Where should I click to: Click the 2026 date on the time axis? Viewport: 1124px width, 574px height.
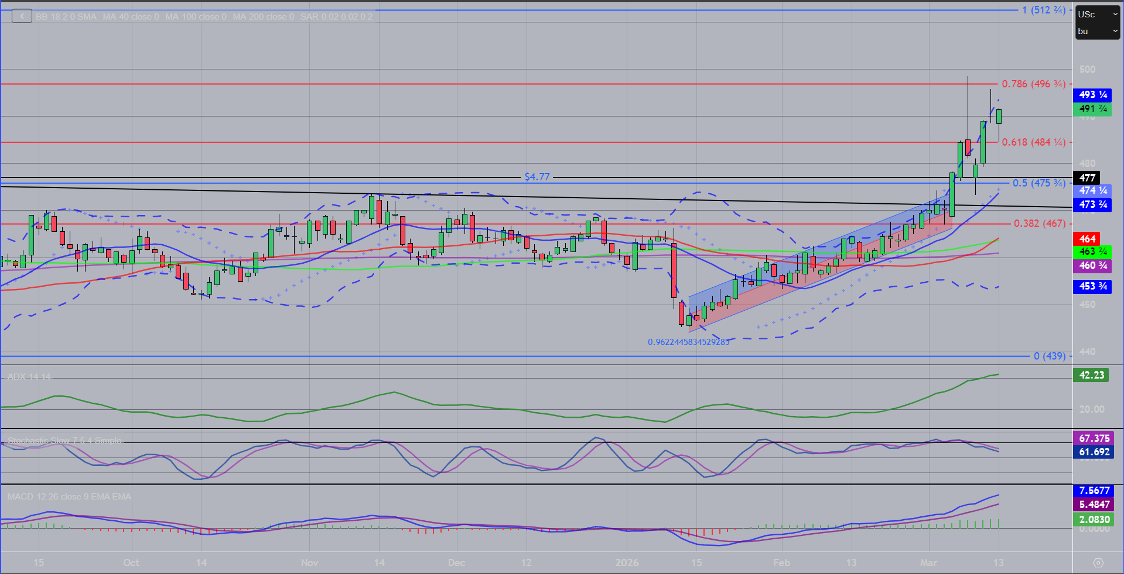click(626, 562)
